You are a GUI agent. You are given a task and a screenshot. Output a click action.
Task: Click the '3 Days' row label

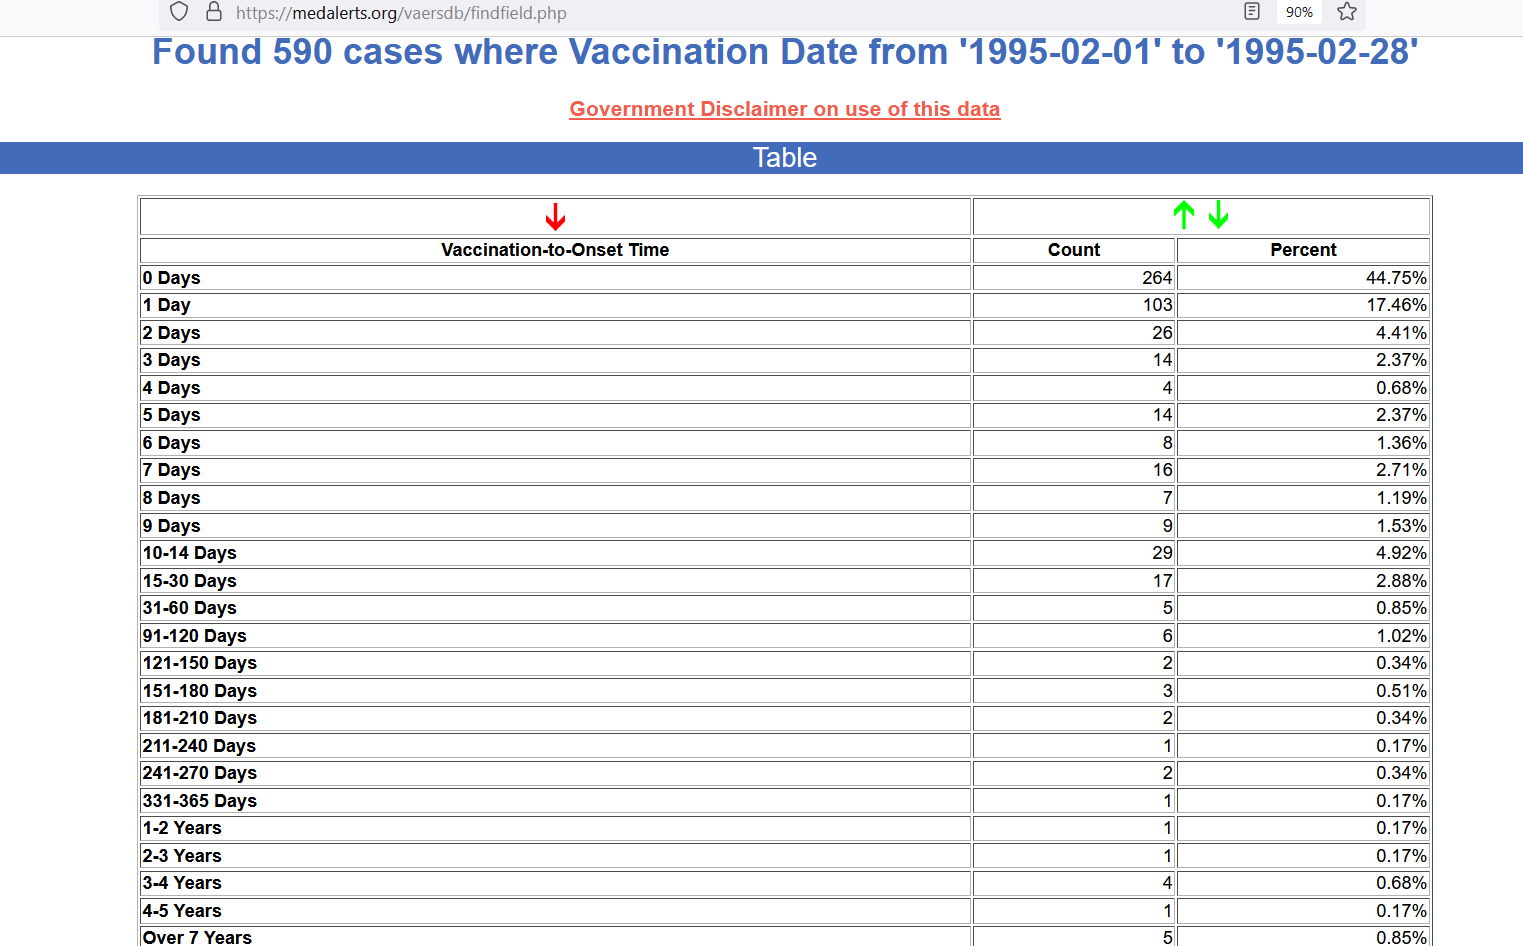172,360
